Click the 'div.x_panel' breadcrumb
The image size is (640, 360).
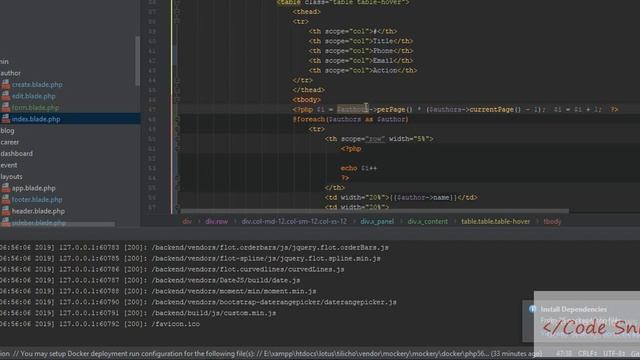377,221
